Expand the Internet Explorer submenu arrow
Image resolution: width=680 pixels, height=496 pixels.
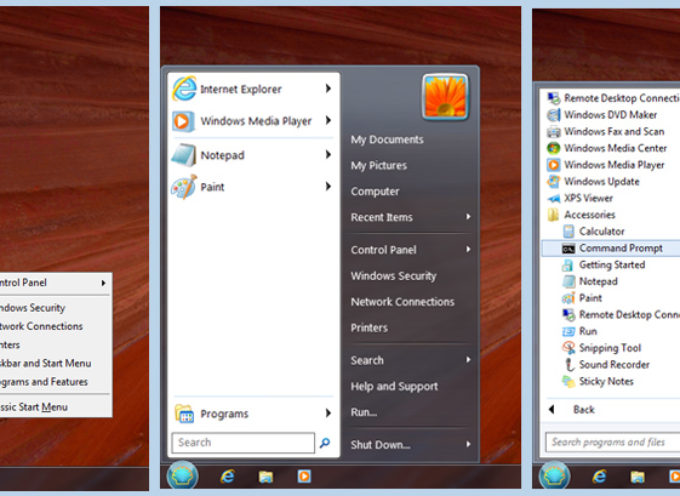point(328,88)
